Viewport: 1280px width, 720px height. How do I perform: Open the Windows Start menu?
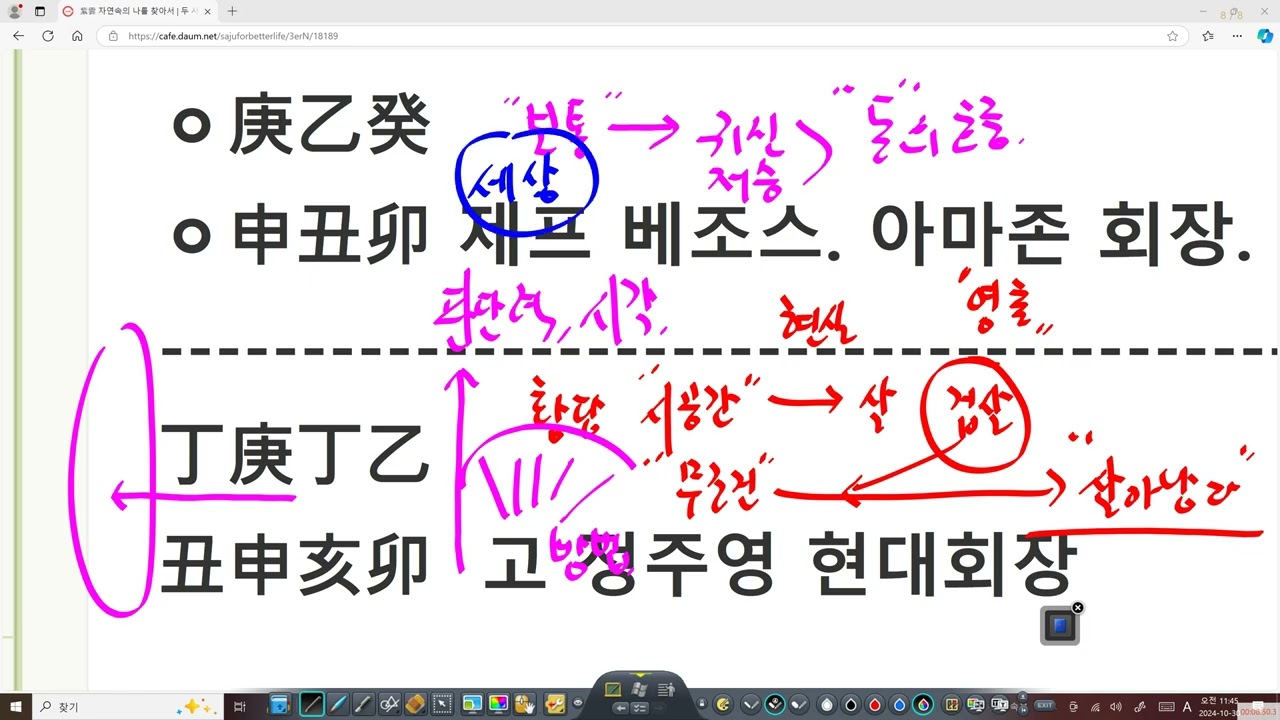(16, 706)
